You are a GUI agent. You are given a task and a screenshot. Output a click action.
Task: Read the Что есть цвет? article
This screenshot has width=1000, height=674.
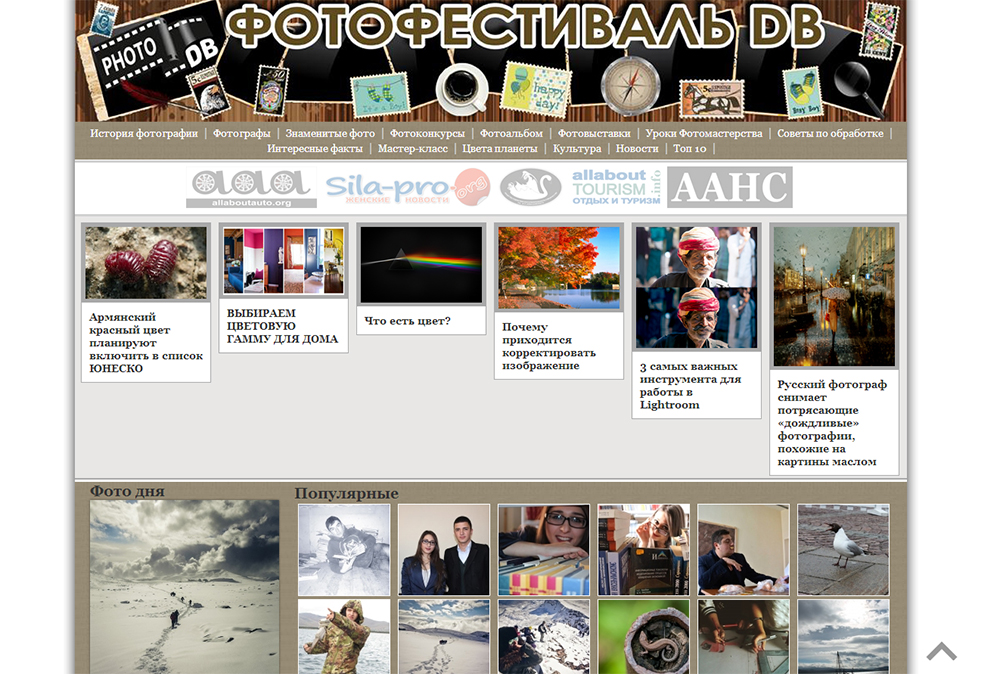point(407,321)
